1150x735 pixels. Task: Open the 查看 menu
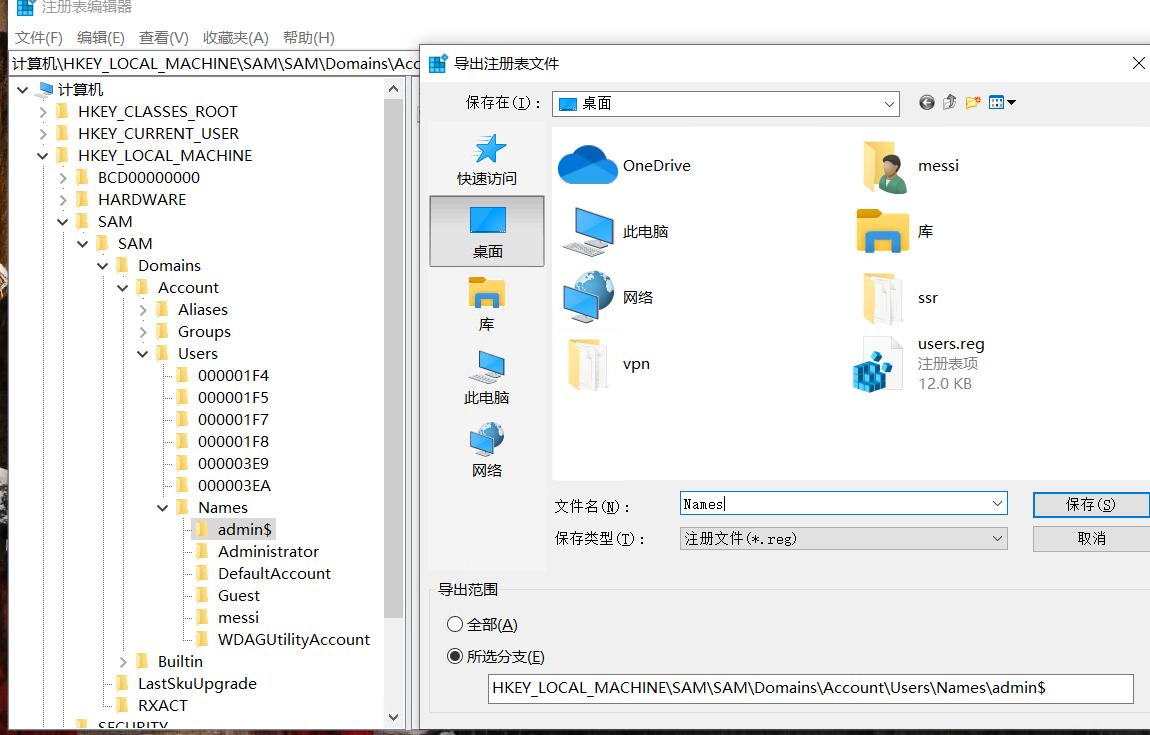click(x=162, y=37)
